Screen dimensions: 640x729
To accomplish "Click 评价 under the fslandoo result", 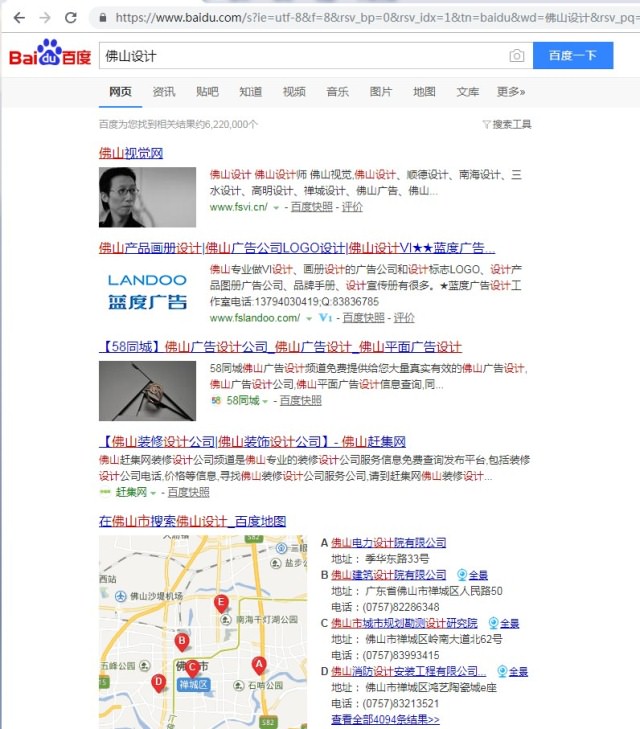I will 404,318.
